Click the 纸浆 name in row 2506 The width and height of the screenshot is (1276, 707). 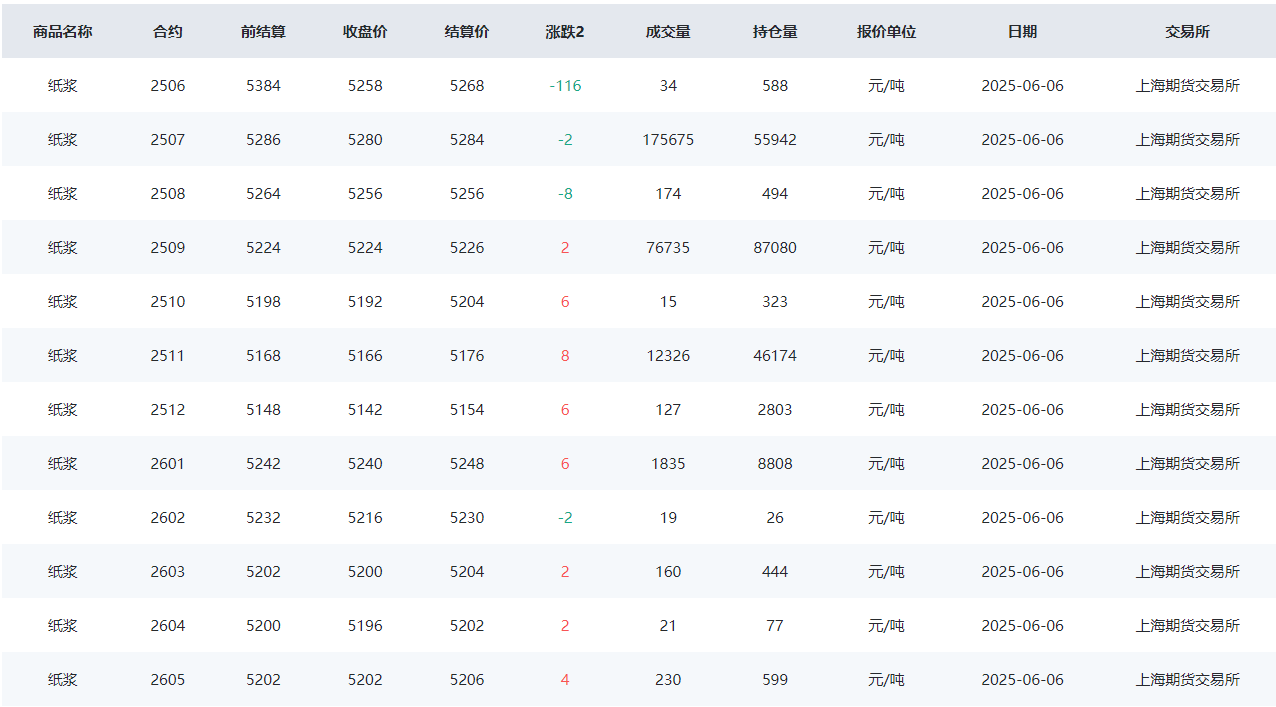(63, 86)
